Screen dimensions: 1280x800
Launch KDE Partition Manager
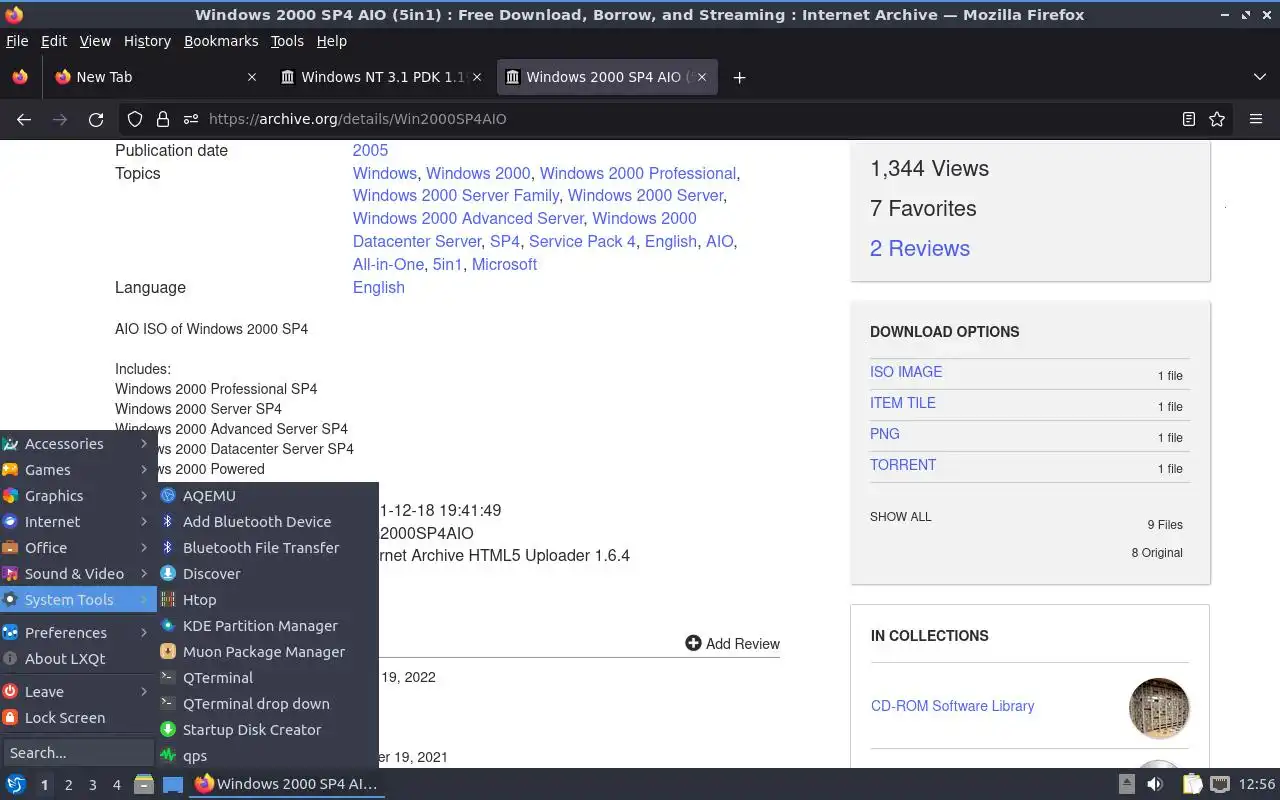[x=266, y=625]
